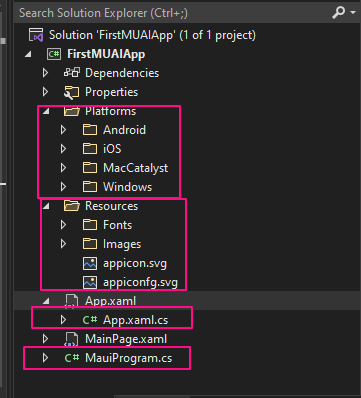Select the App.xaml.cs file

point(135,320)
